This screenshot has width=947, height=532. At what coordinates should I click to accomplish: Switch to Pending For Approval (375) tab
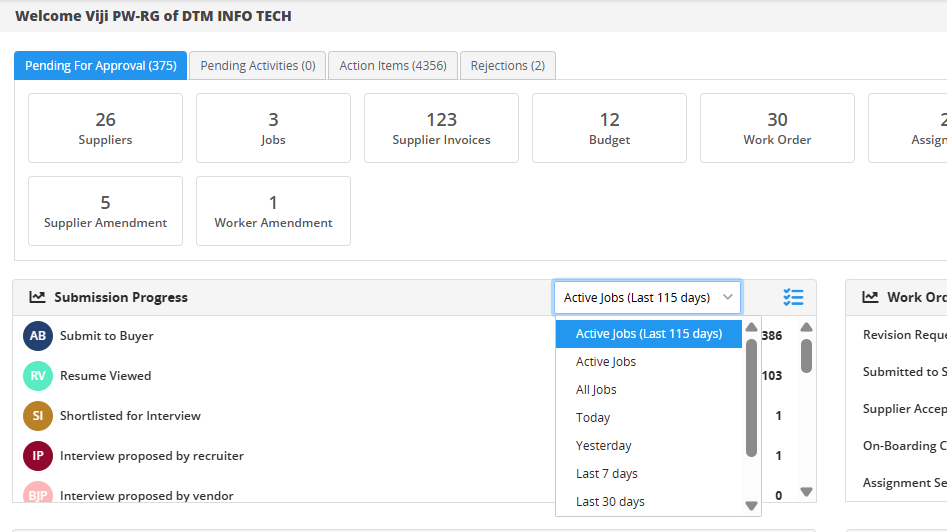click(101, 65)
